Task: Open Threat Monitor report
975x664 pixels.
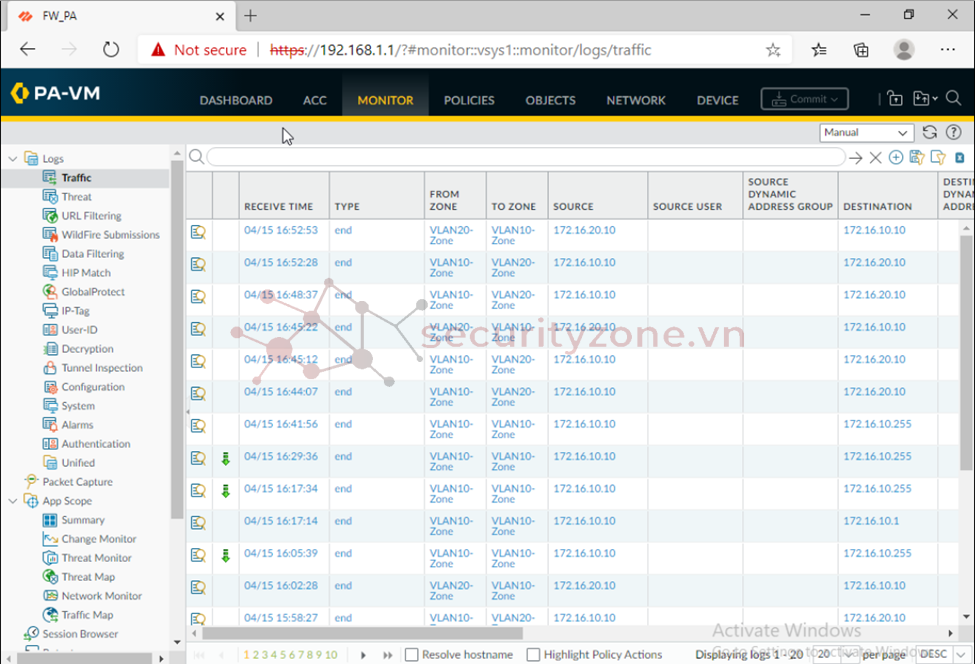Action: coord(96,558)
